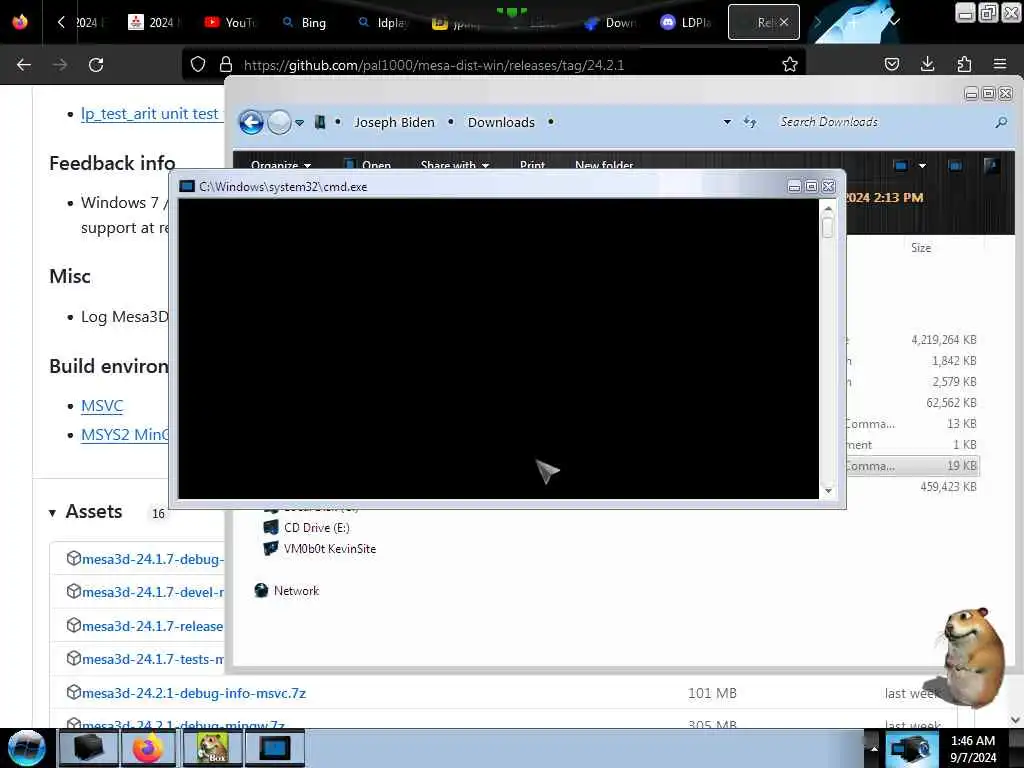Open Explorer help icon
Image resolution: width=1024 pixels, height=768 pixels.
pyautogui.click(x=991, y=165)
